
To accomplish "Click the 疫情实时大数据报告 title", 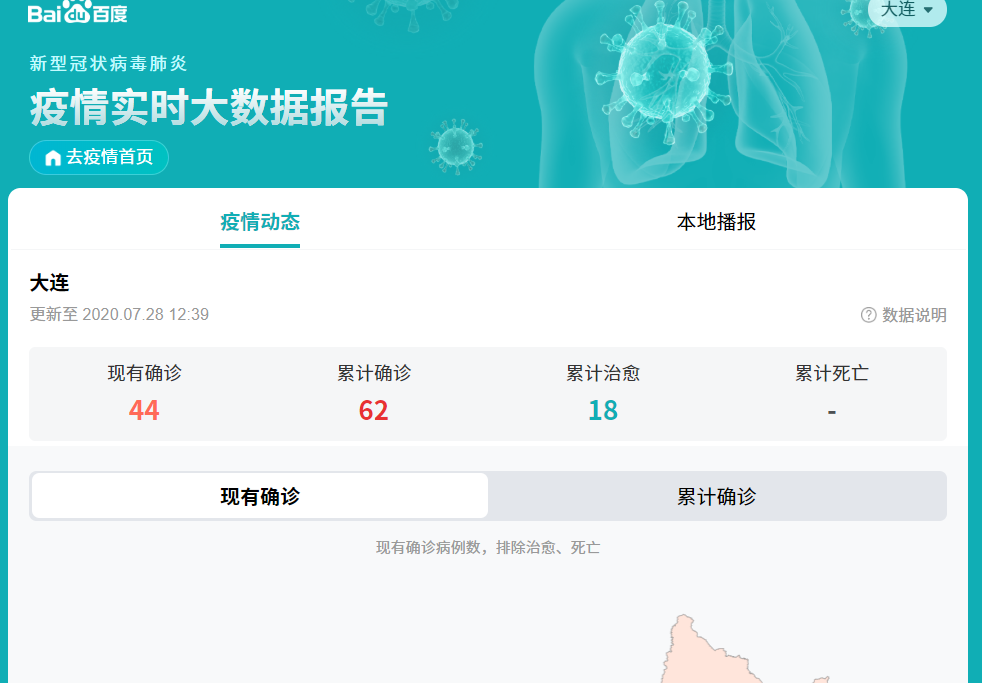I will pyautogui.click(x=208, y=108).
